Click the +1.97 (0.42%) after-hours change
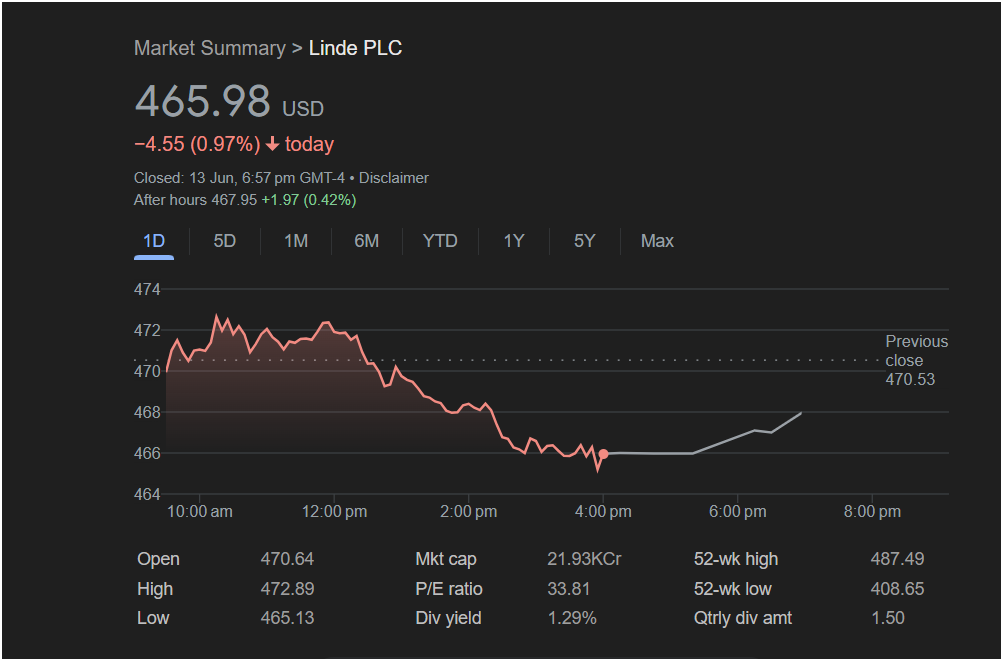This screenshot has height=661, width=1003. coord(308,200)
